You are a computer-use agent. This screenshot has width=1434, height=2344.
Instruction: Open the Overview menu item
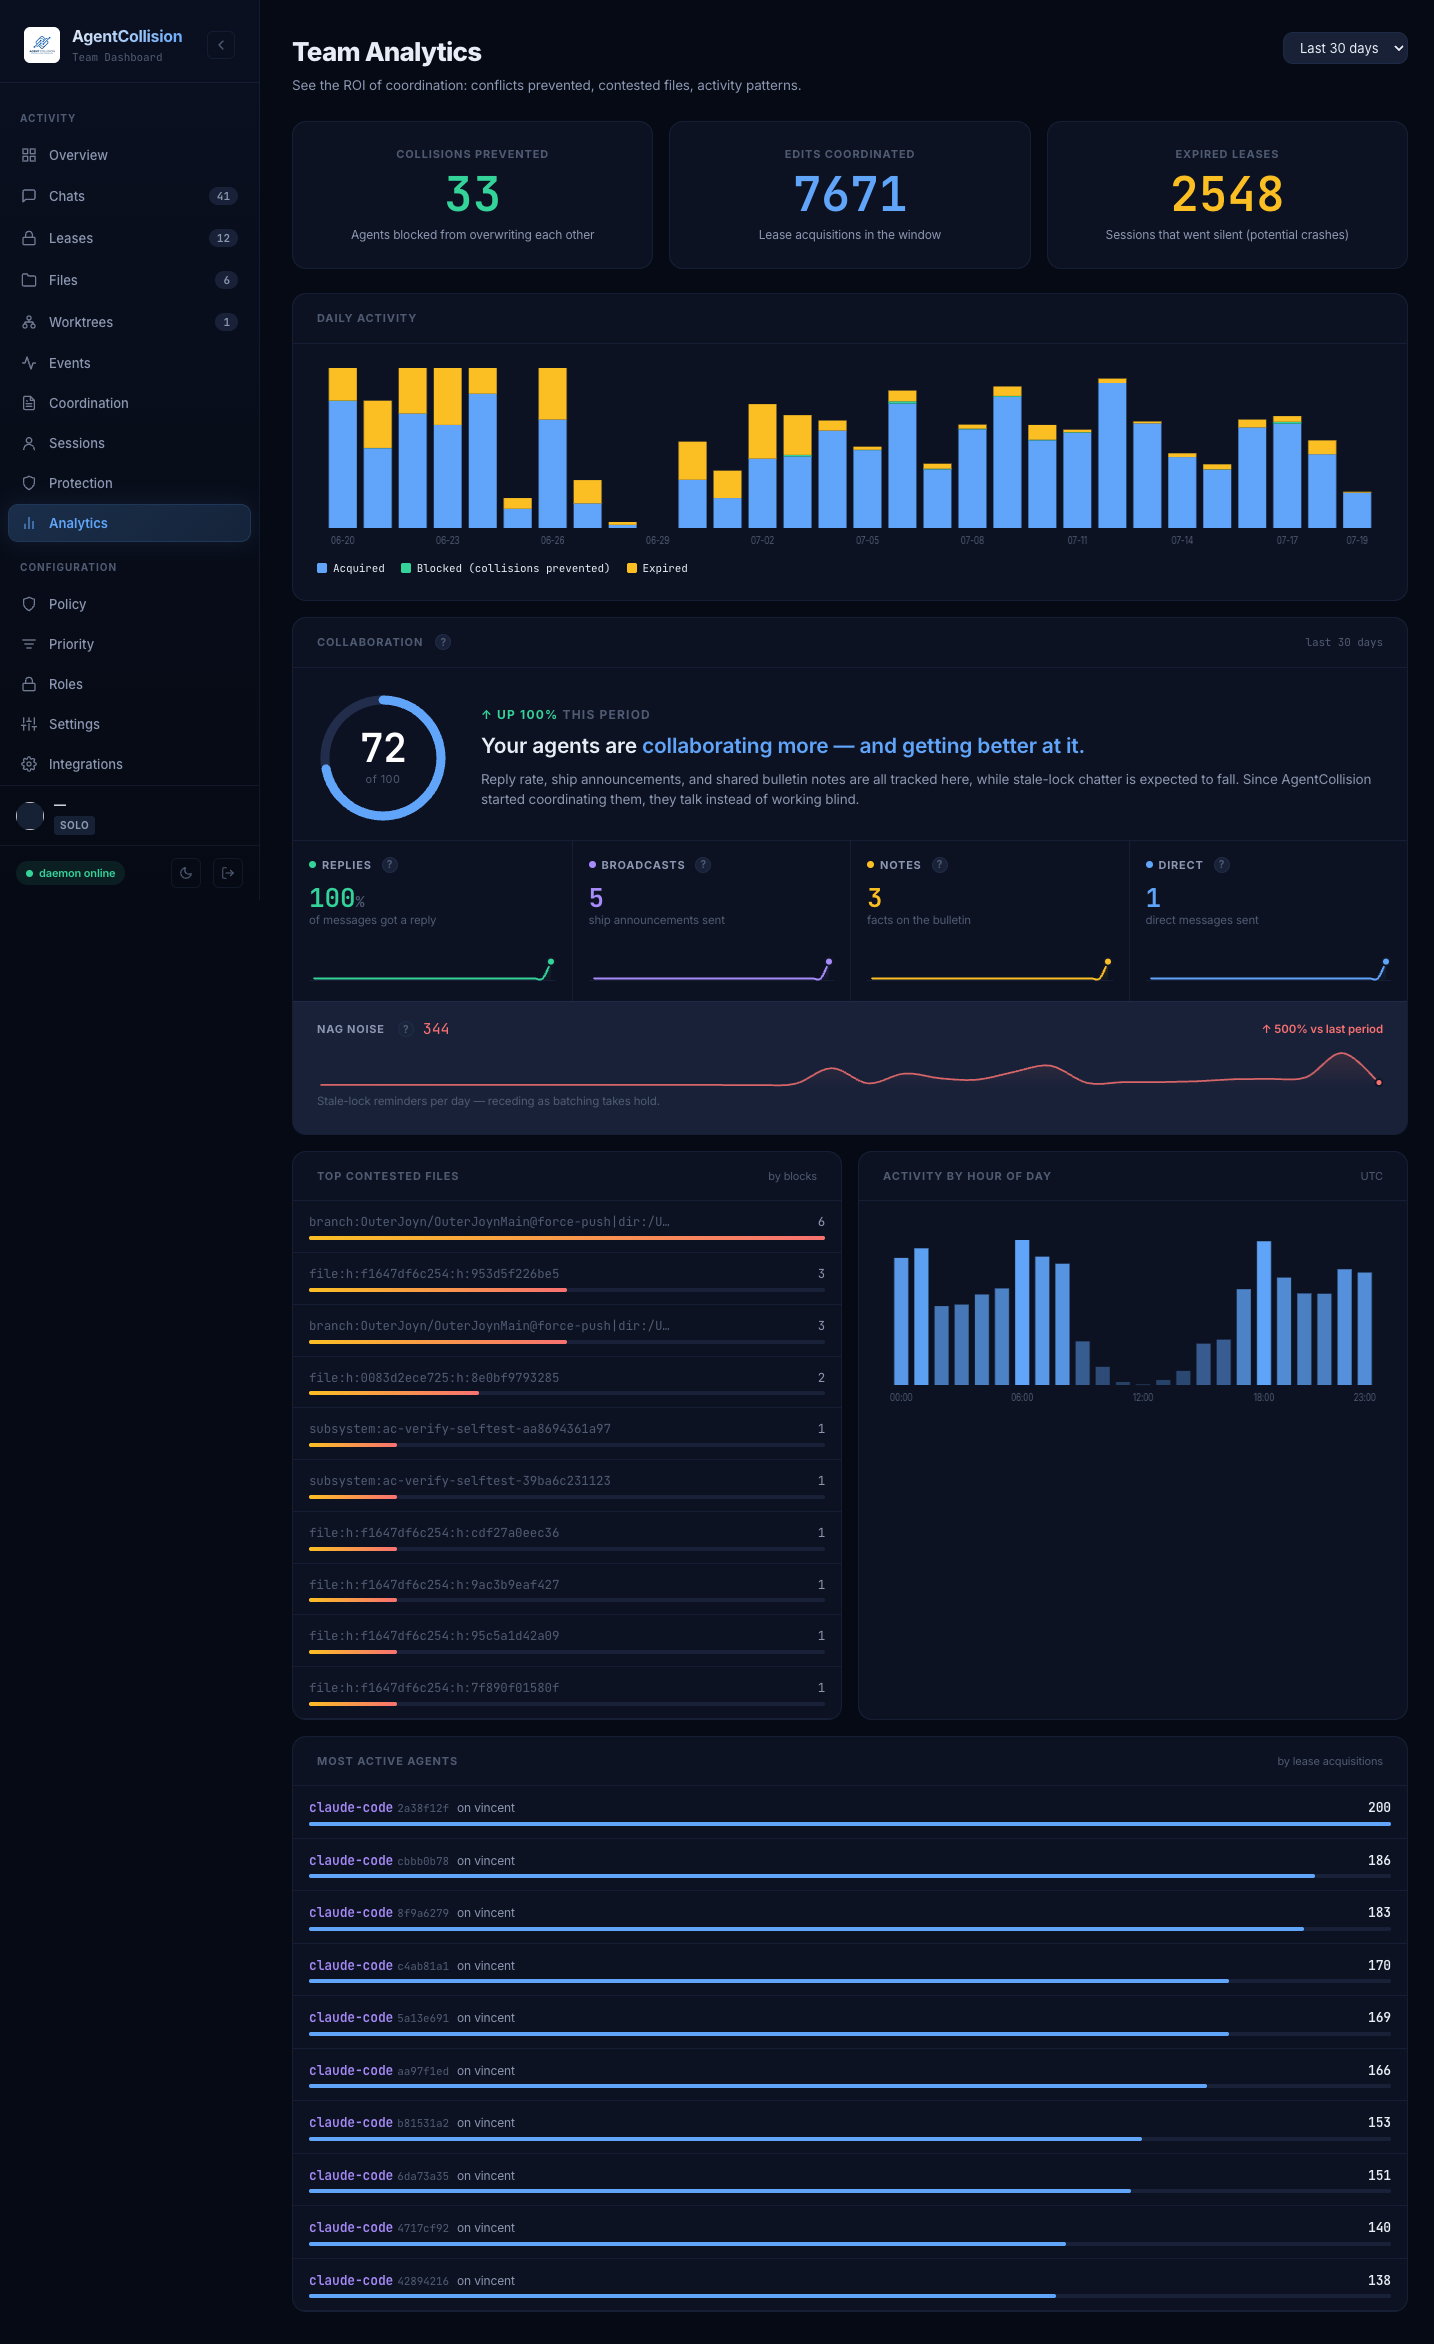129,155
